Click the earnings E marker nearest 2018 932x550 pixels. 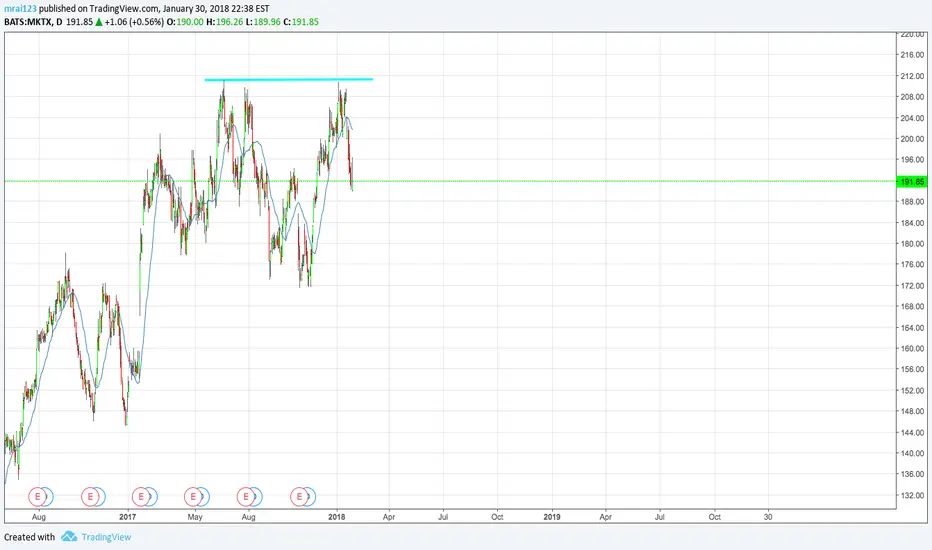pyautogui.click(x=299, y=496)
